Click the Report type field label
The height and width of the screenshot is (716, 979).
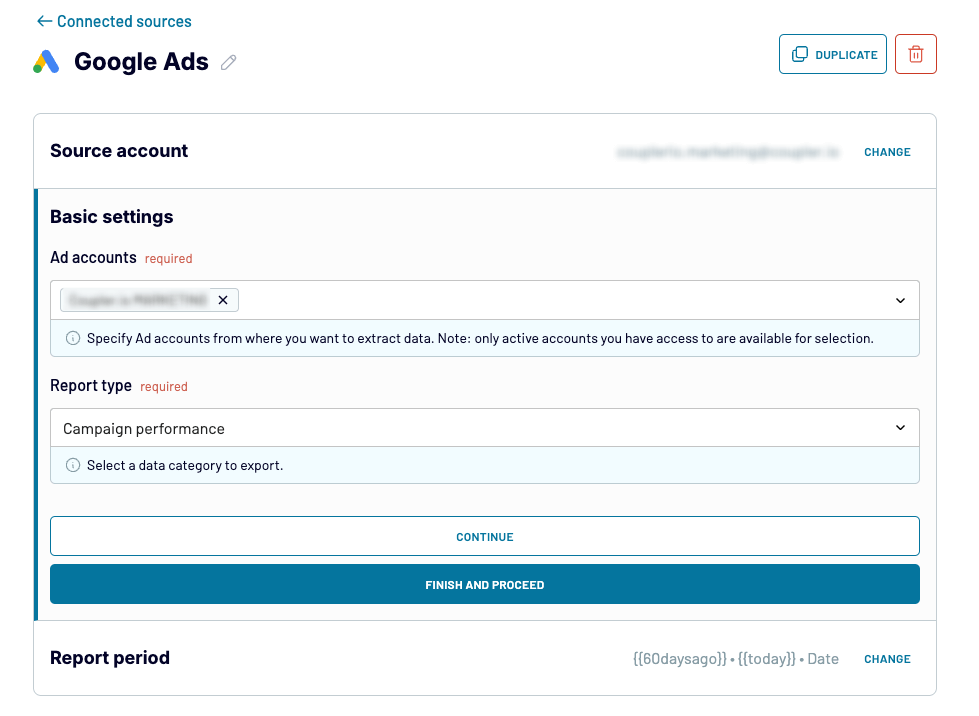(x=91, y=386)
